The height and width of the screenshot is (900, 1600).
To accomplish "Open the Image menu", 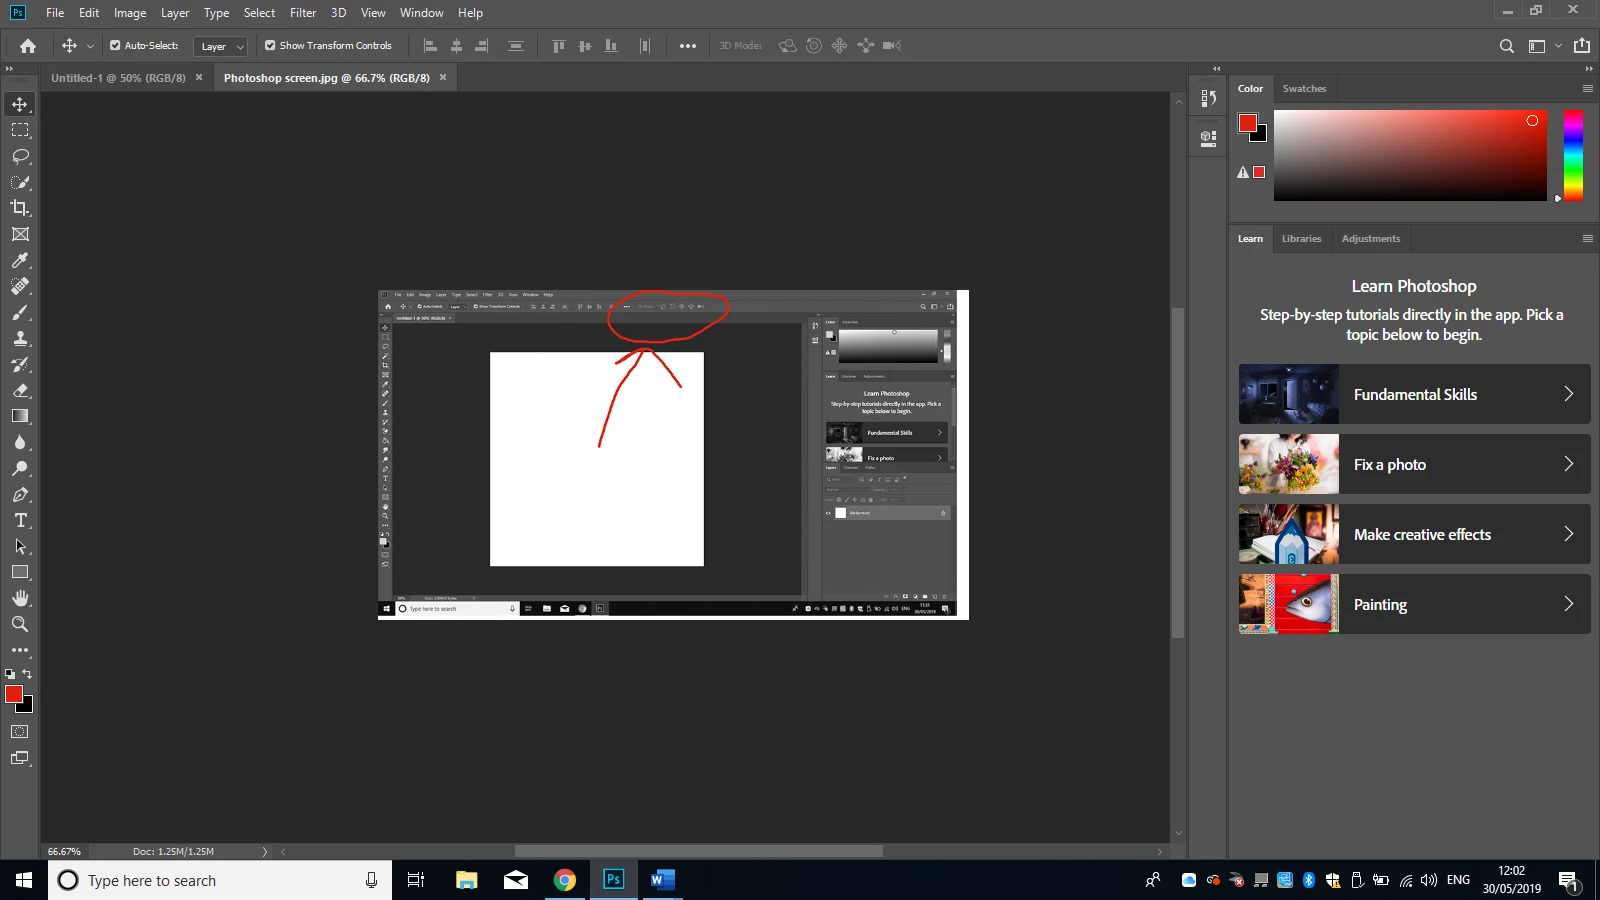I will tap(130, 13).
